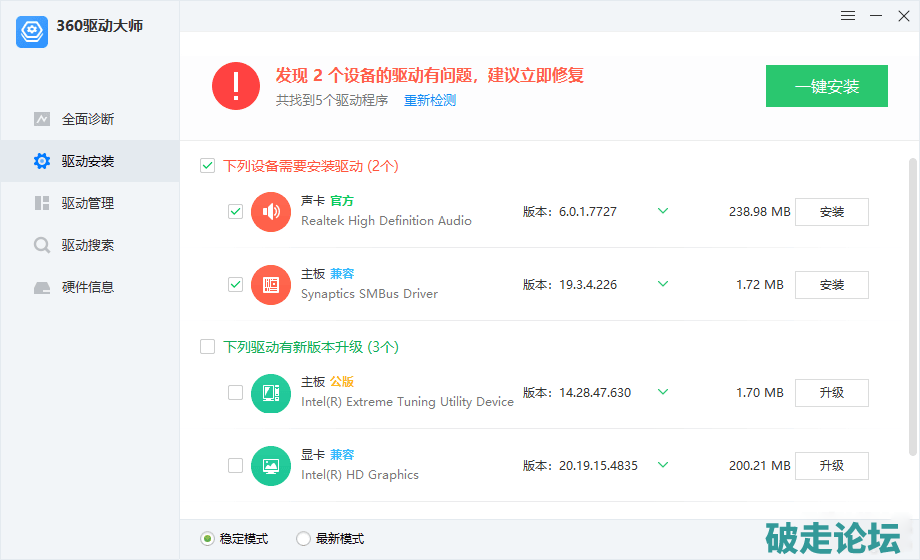920x560 pixels.
Task: Click the Intel HD Graphics display icon
Action: (270, 465)
